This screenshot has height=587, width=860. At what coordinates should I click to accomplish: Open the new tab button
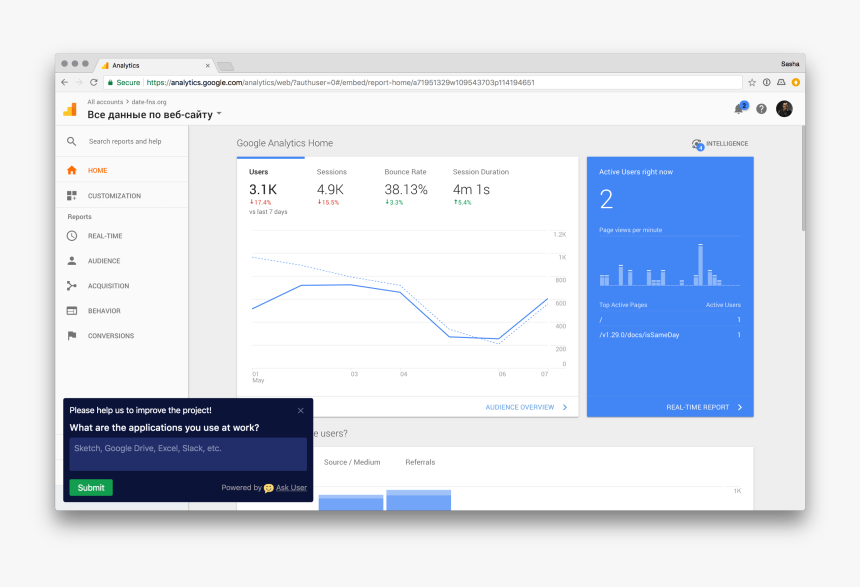[225, 66]
